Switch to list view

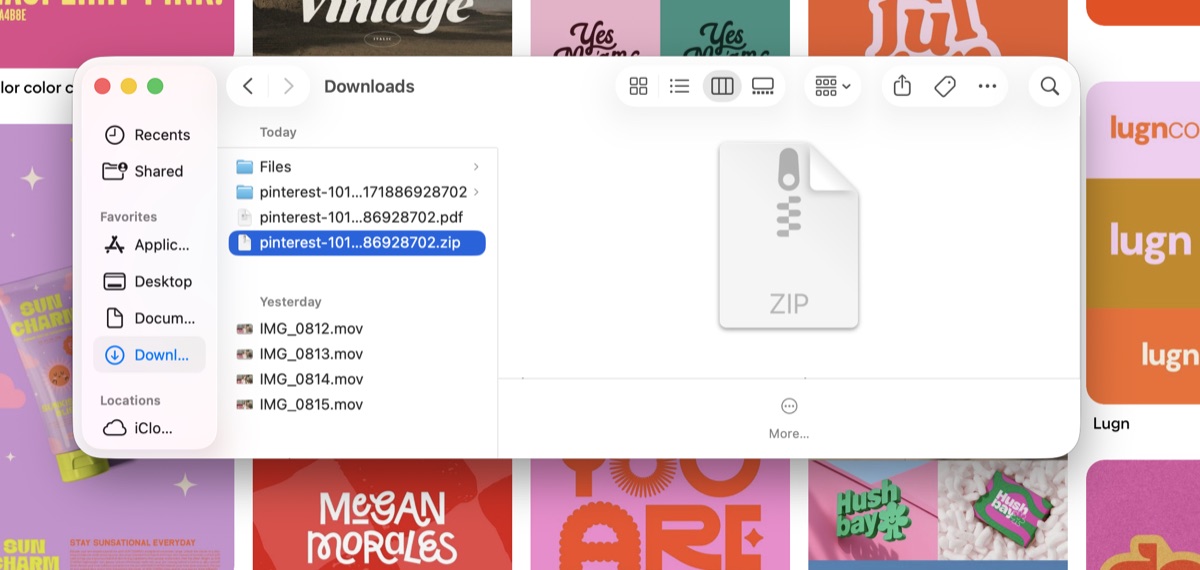tap(680, 86)
